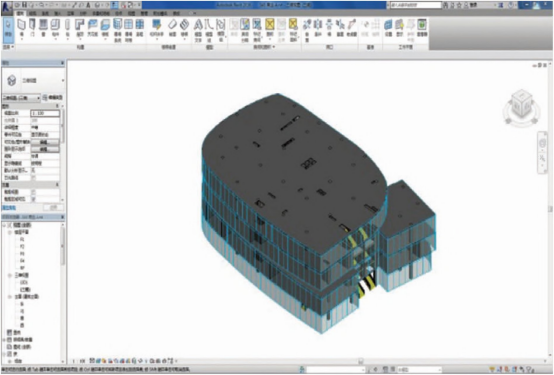554x375 pixels.
Task: Click the Edit Type button in Properties
Action: coord(53,98)
